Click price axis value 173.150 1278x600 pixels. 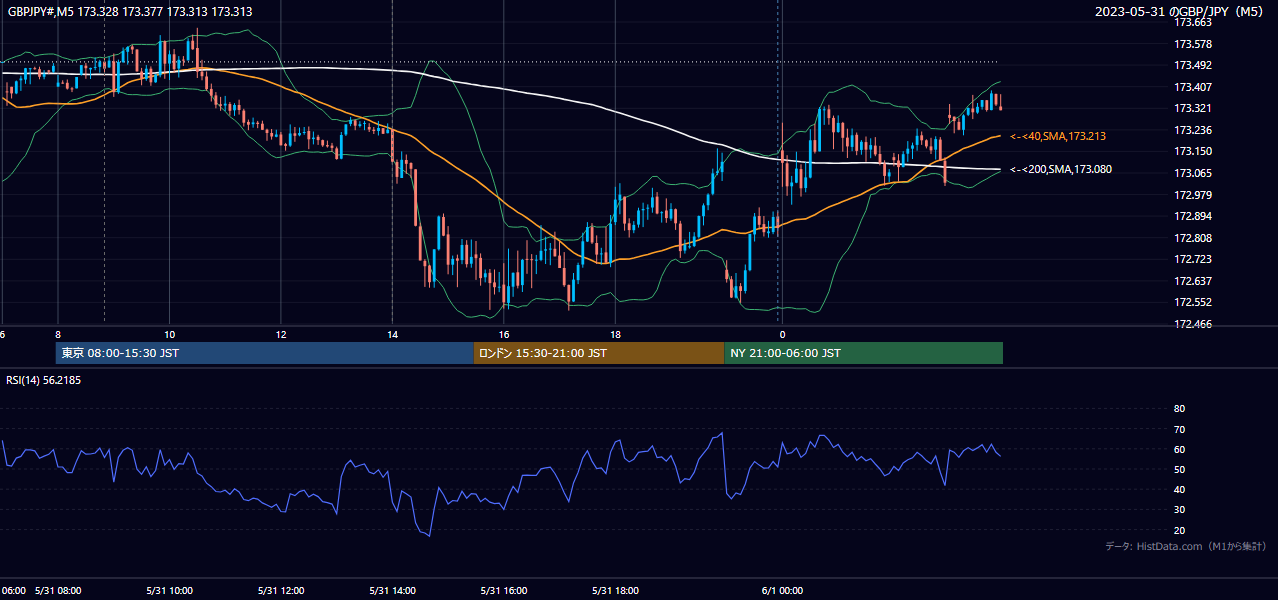click(x=1193, y=152)
